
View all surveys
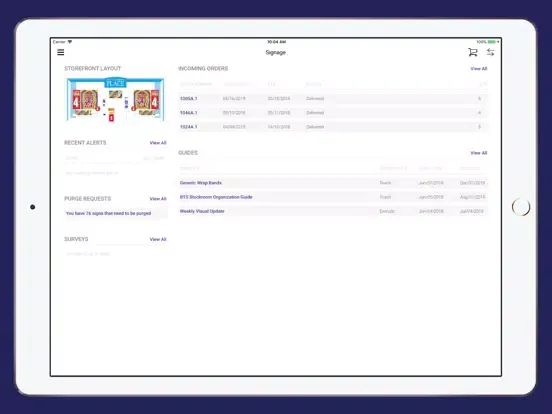[x=158, y=239]
